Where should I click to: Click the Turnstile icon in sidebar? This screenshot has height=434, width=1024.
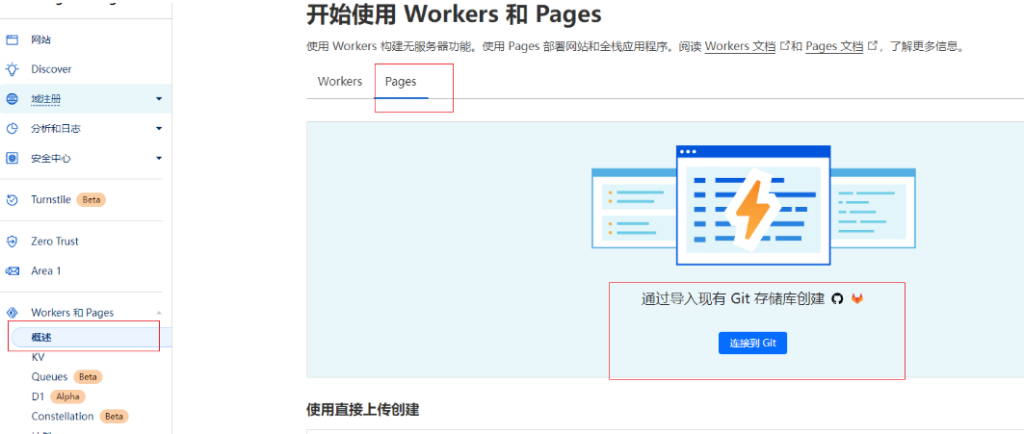12,200
